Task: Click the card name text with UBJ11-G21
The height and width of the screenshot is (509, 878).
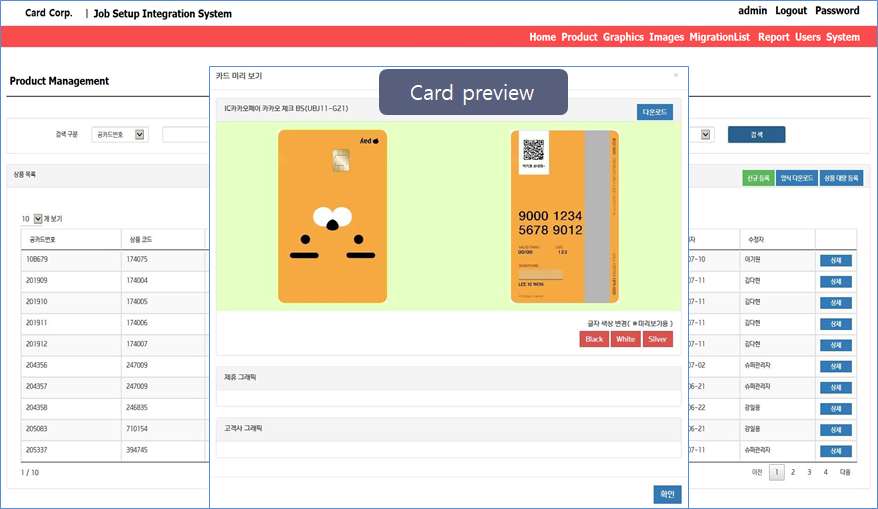Action: 286,108
